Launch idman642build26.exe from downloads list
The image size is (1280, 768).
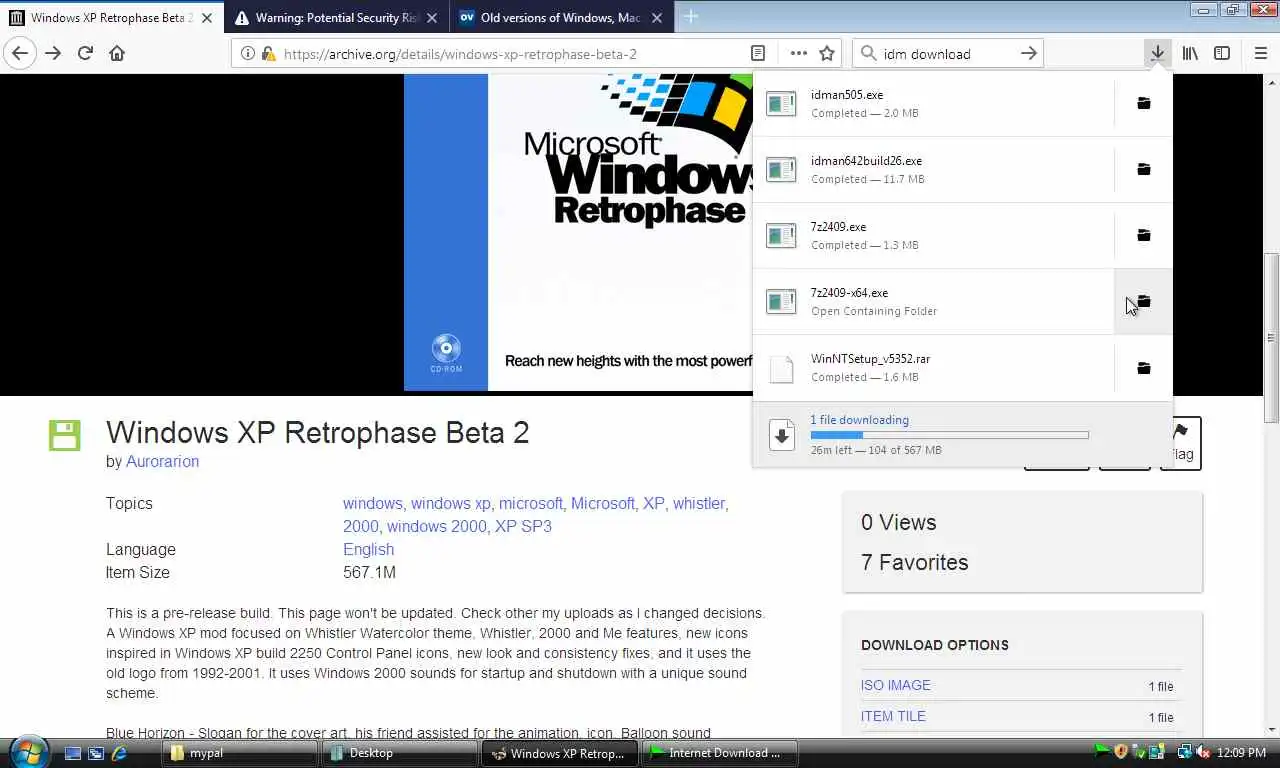pos(933,169)
